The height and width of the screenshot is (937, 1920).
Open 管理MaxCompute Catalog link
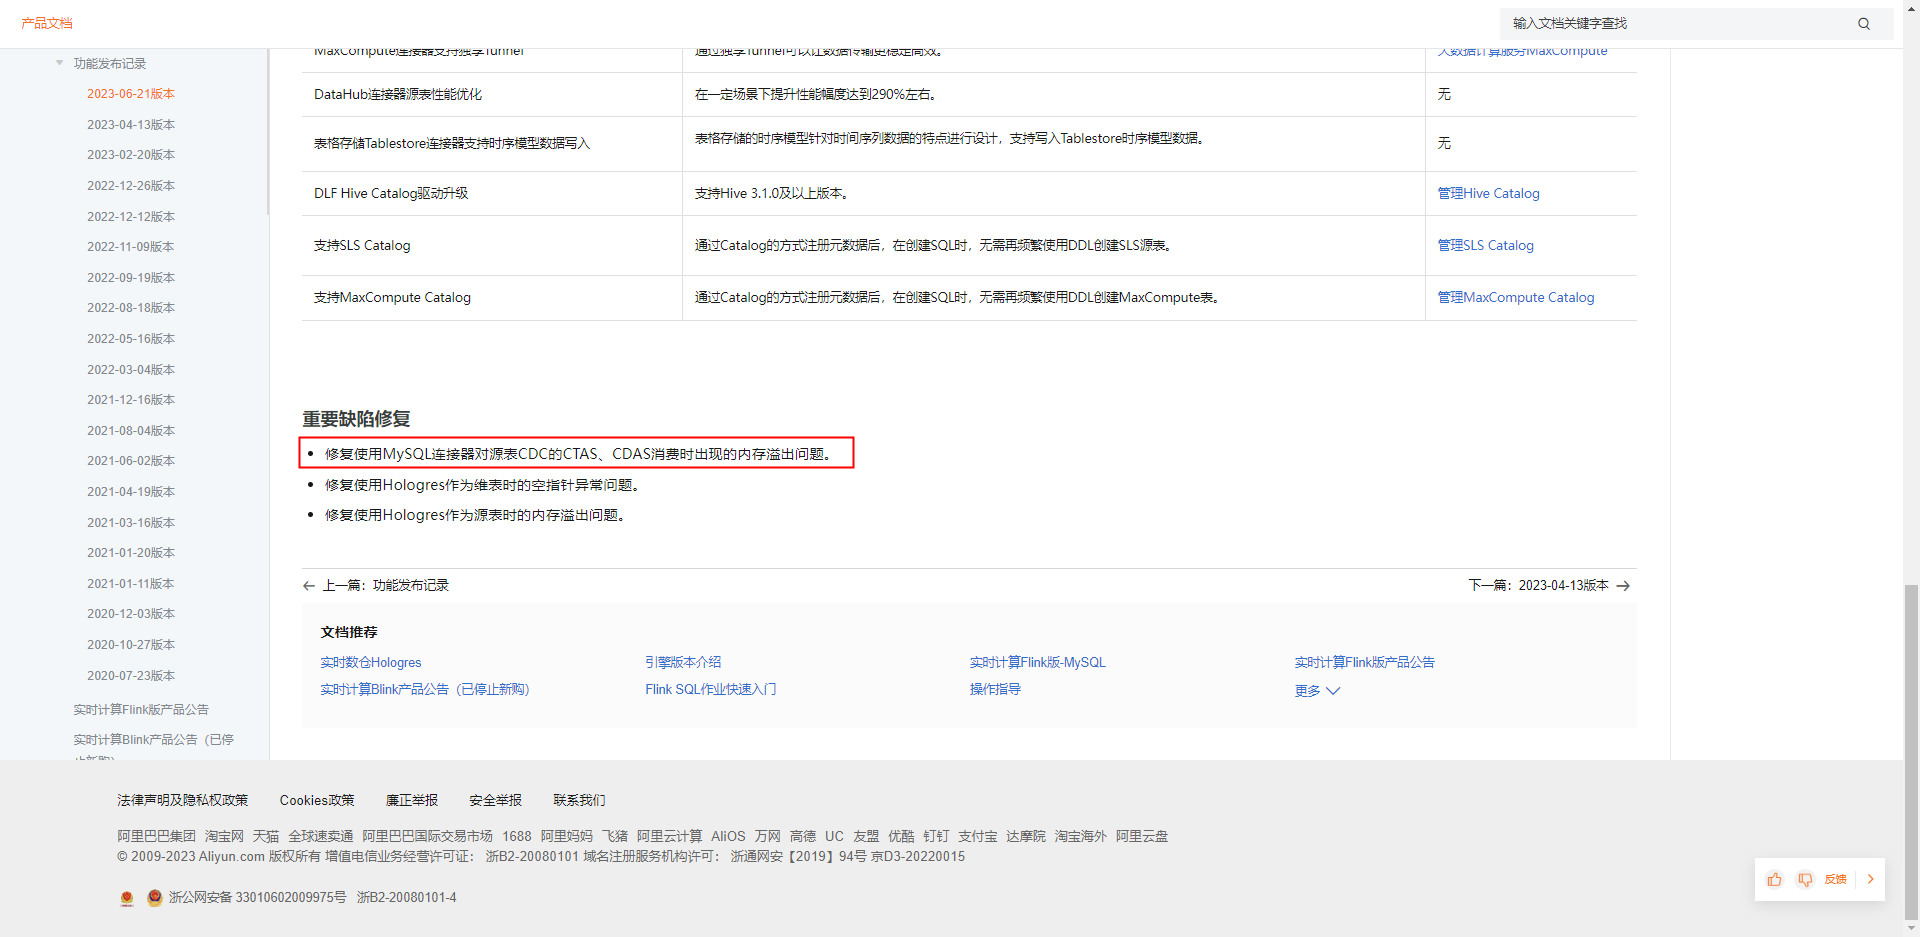coord(1515,298)
